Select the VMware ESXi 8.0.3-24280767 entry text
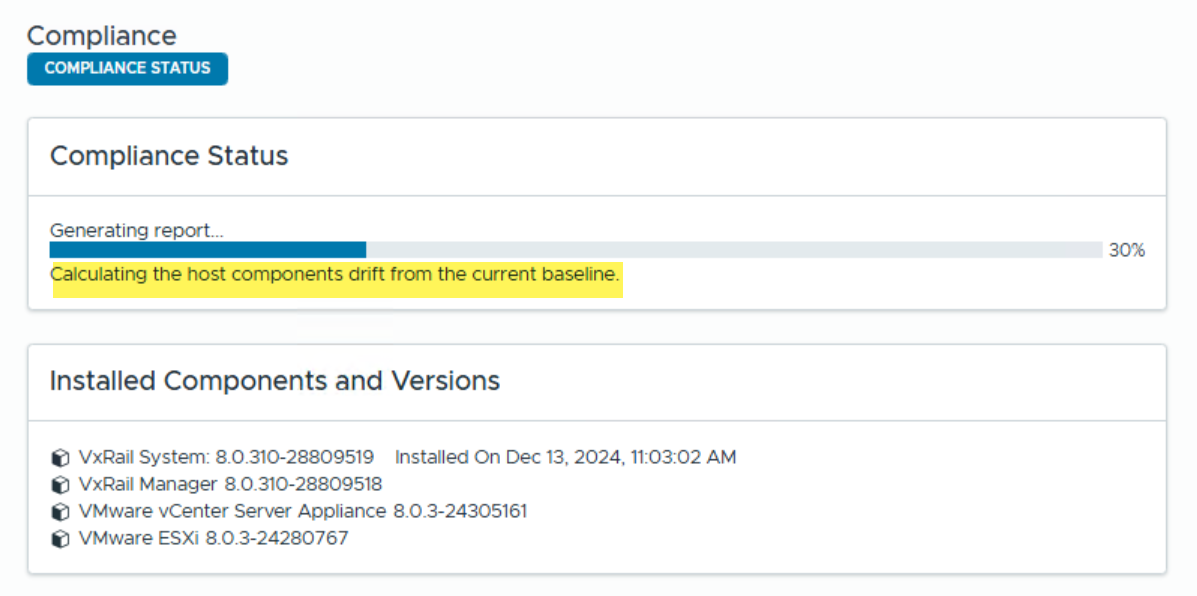This screenshot has height=596, width=1197. click(x=213, y=538)
